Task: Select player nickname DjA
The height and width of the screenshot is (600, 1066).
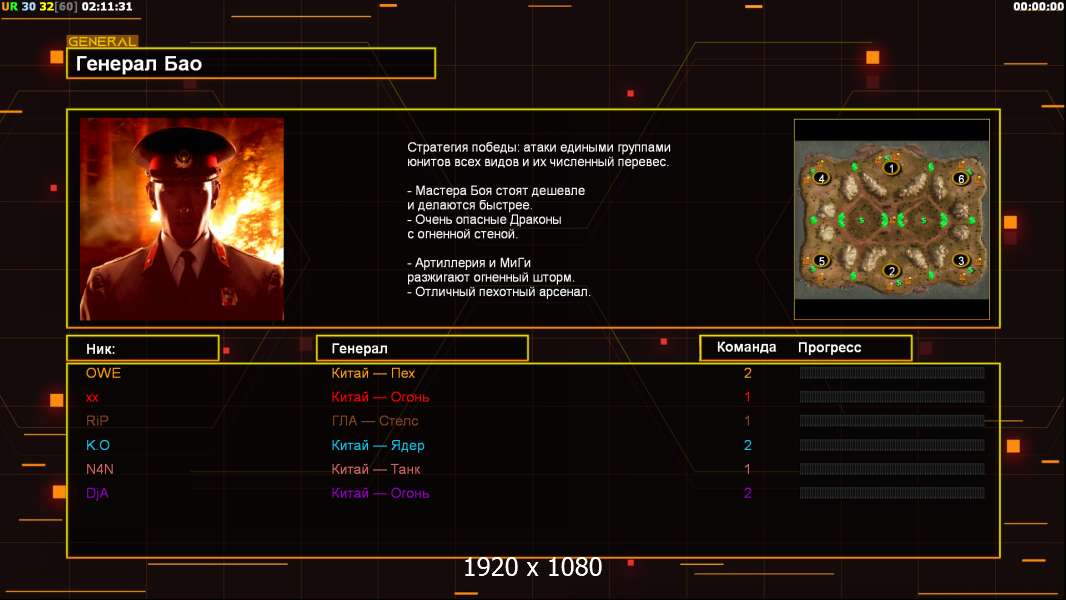Action: coord(97,493)
